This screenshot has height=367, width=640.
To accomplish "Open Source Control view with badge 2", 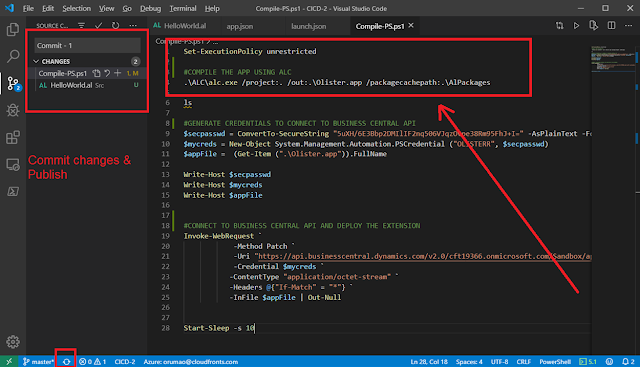I will (13, 84).
